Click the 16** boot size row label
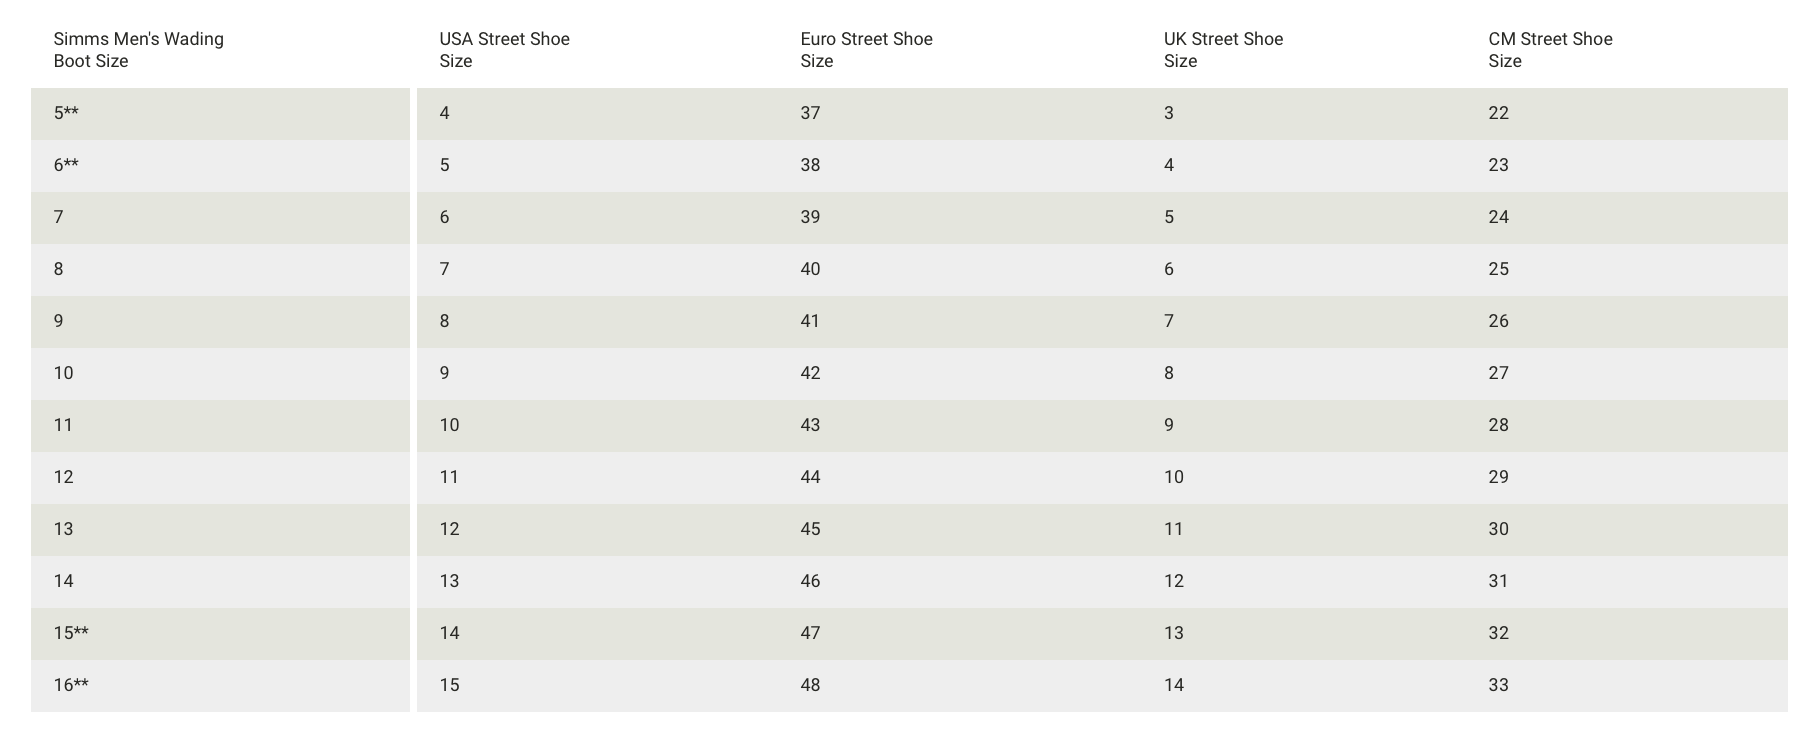 coord(71,685)
